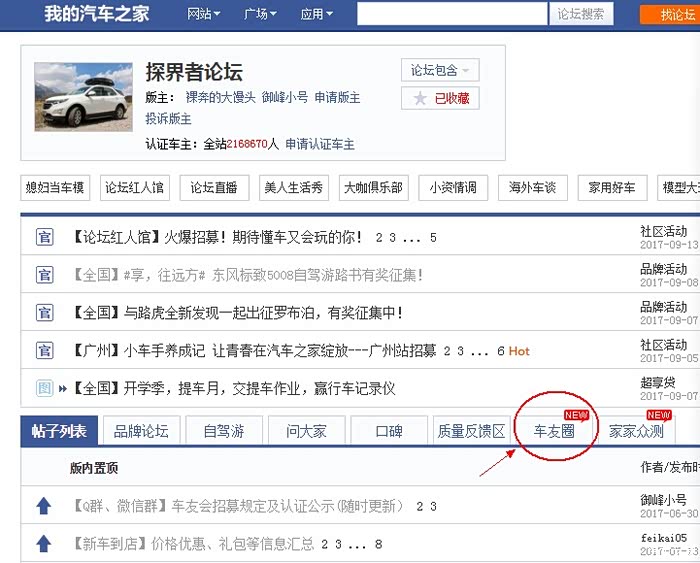Click the 论坛搜索 button
The width and height of the screenshot is (700, 563).
(581, 14)
